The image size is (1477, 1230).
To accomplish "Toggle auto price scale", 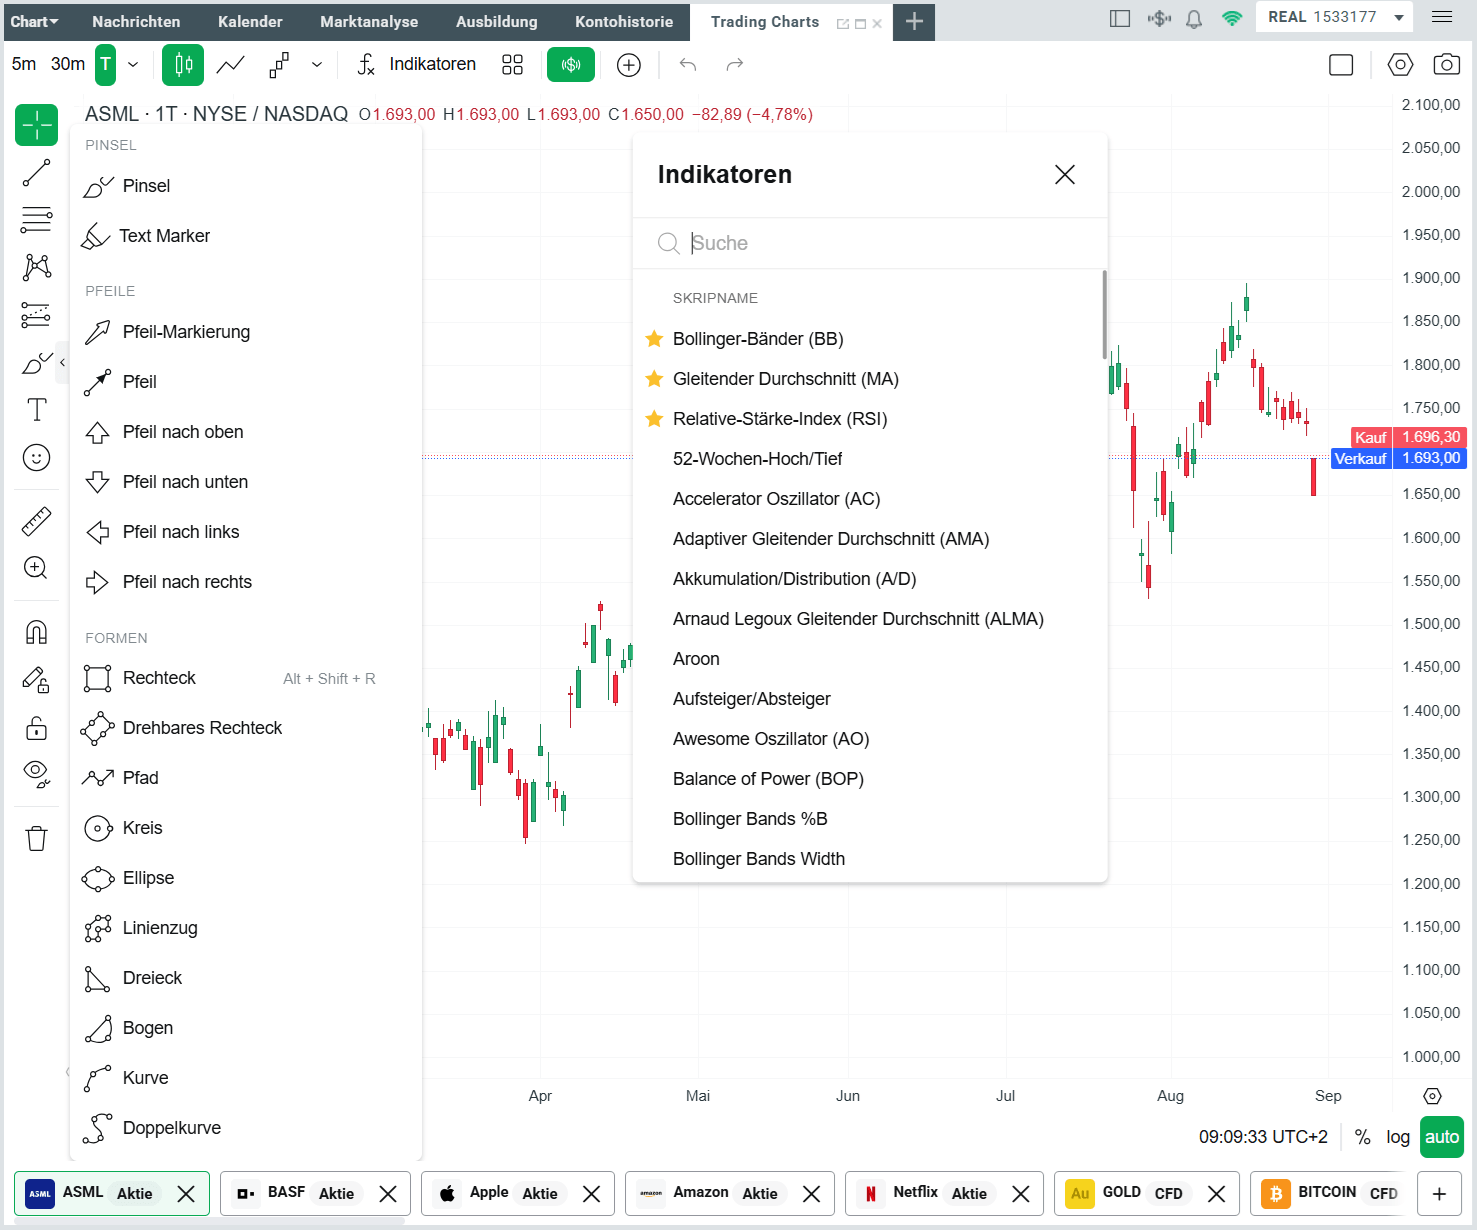I will (x=1442, y=1137).
